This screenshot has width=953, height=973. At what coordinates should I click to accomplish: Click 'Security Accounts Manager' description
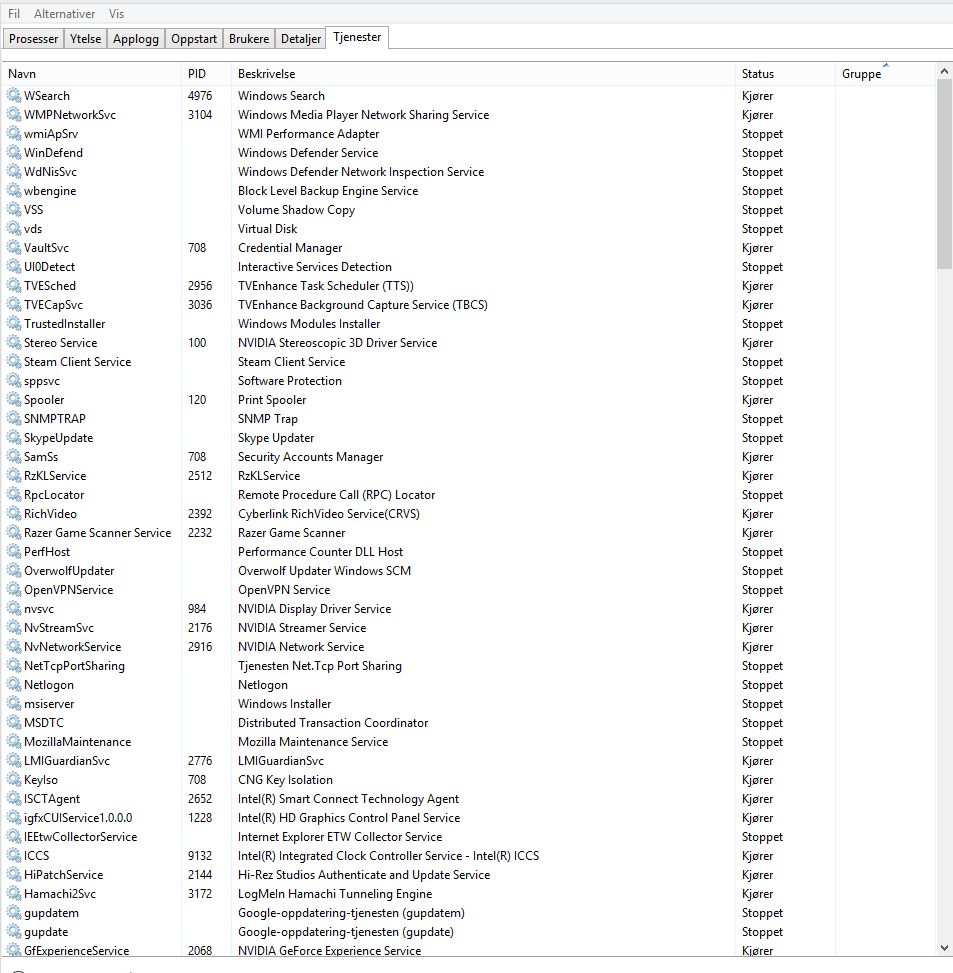coord(310,457)
